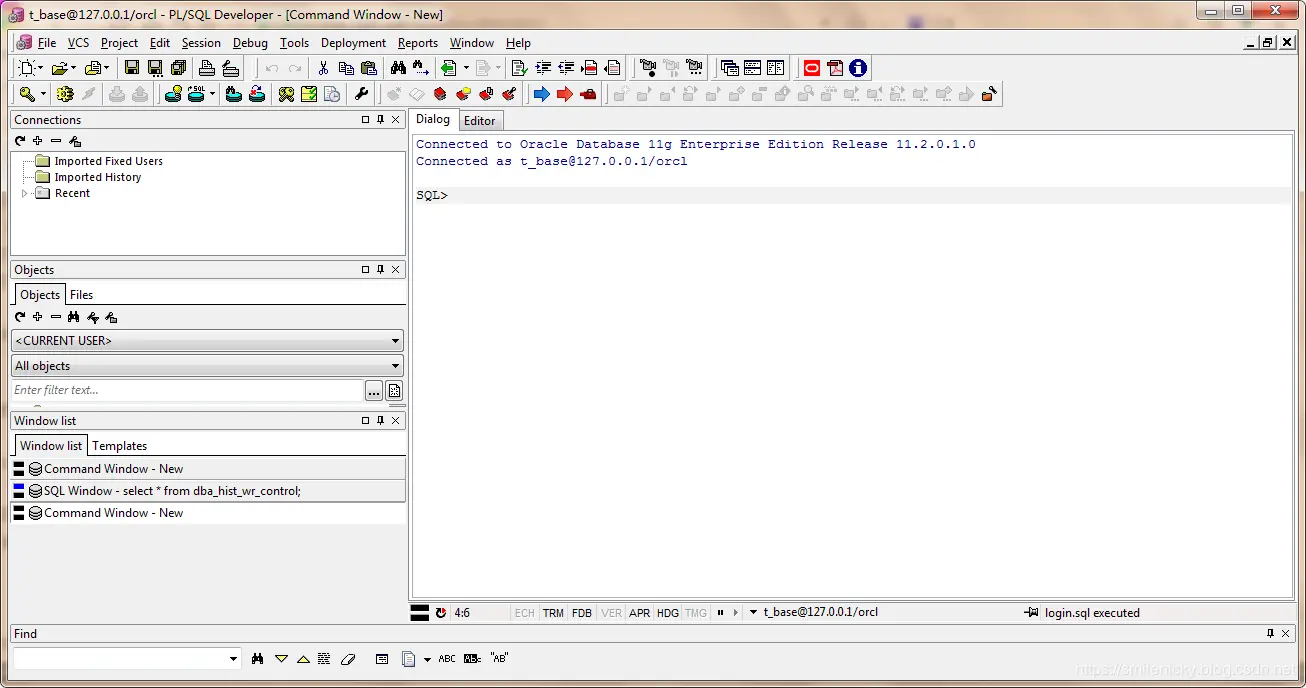Click the Print icon in toolbar

[207, 68]
